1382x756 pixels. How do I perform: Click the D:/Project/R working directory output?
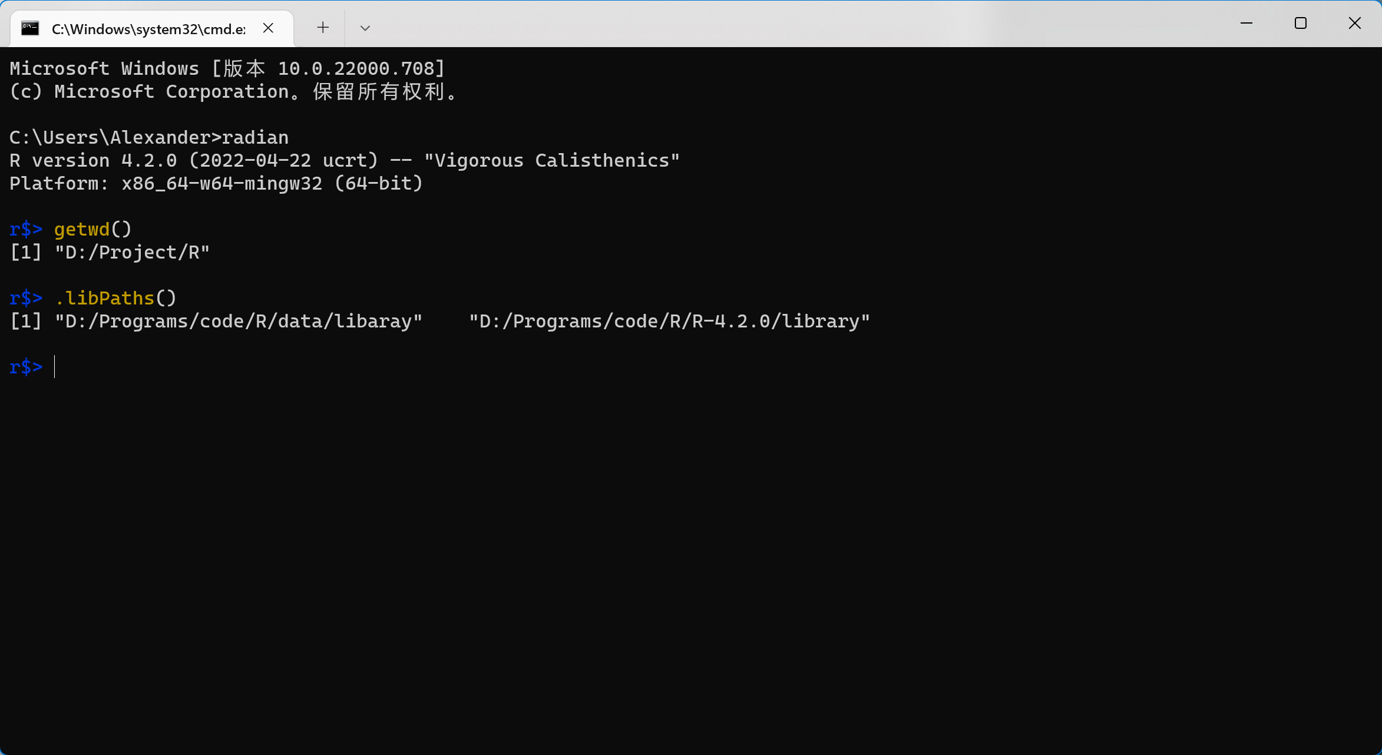point(132,252)
